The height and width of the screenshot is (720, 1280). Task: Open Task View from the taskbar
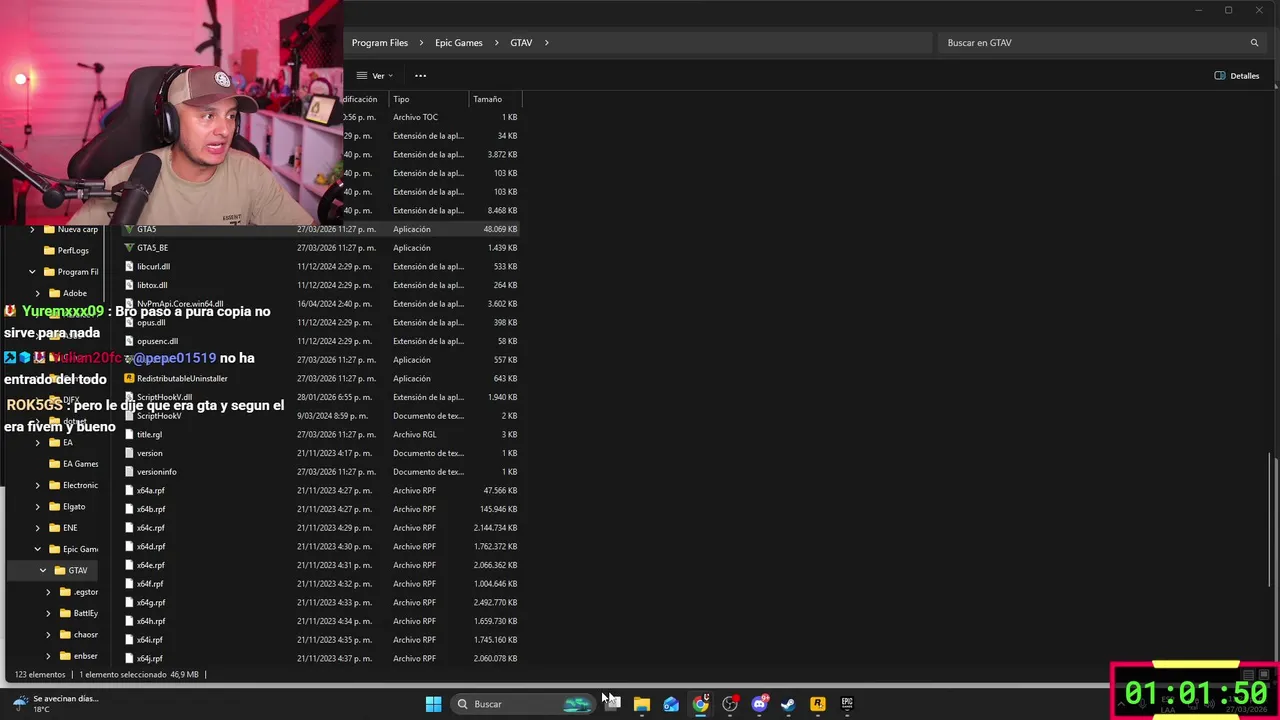612,704
